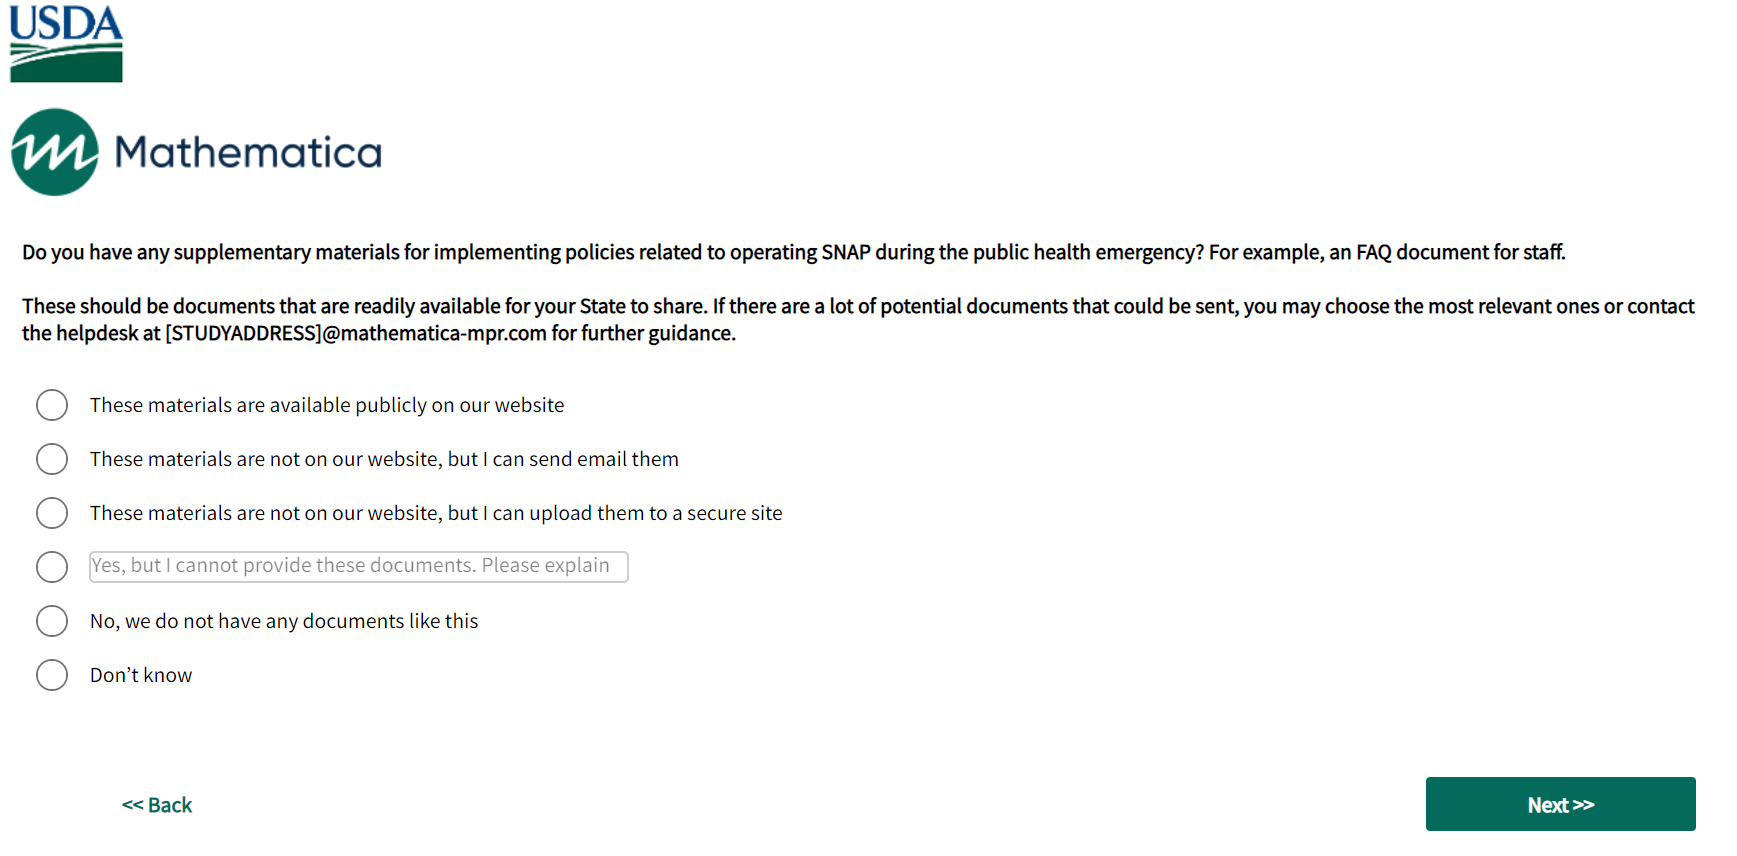Click the 'These materials are available publicly' label text

tap(327, 405)
